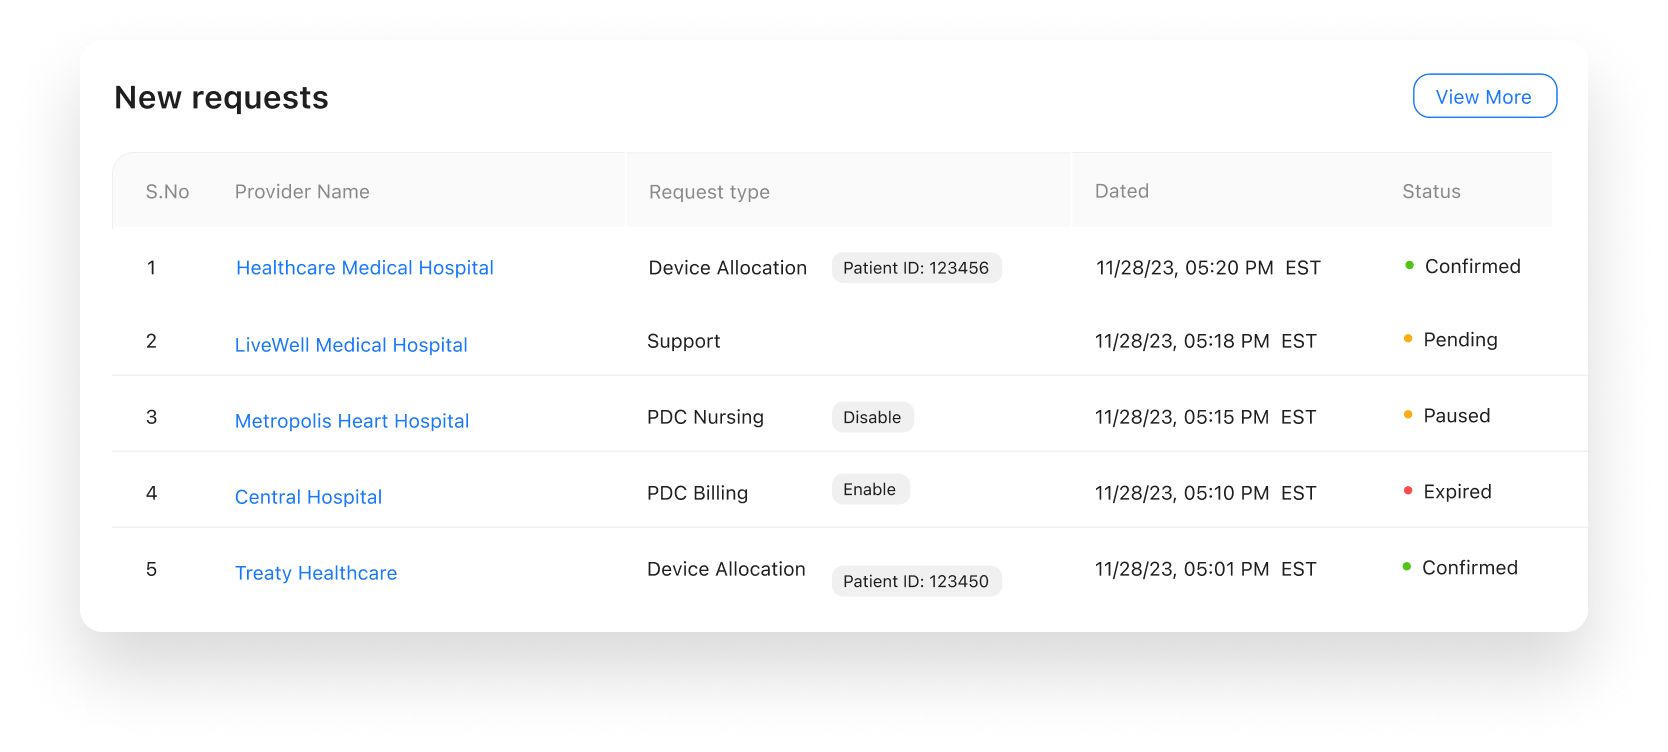The image size is (1668, 752).
Task: Select the Patient ID: 123456 badge
Action: click(x=916, y=267)
